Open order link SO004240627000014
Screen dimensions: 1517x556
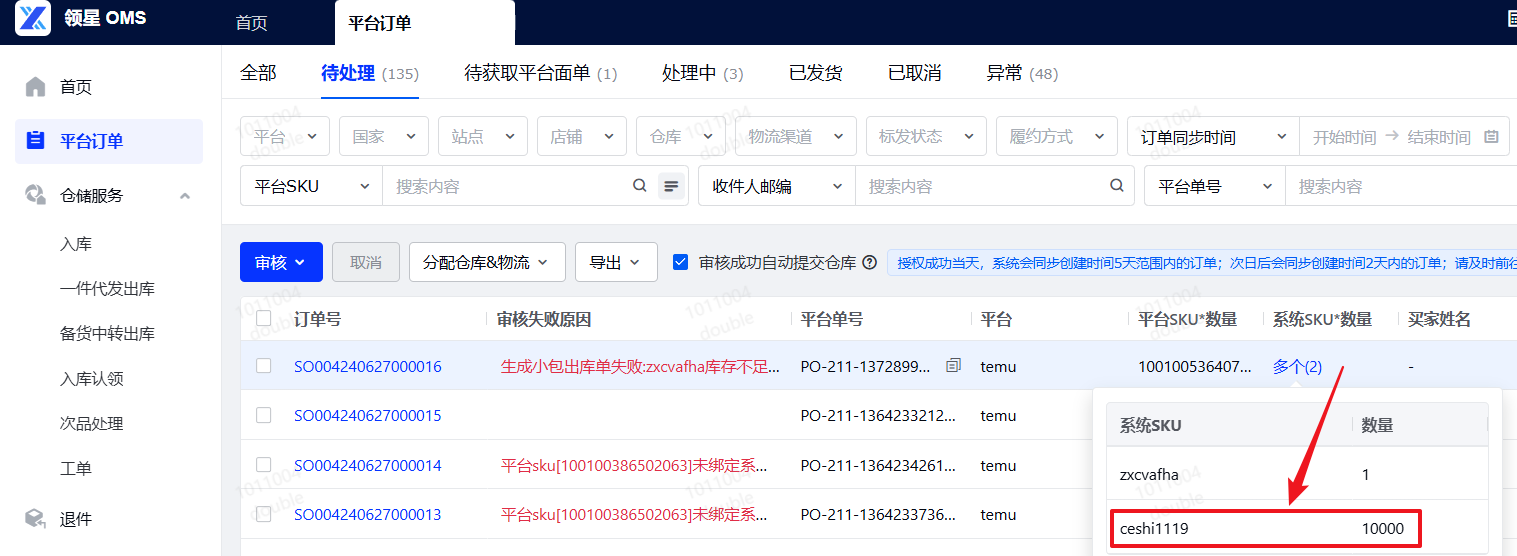(368, 465)
